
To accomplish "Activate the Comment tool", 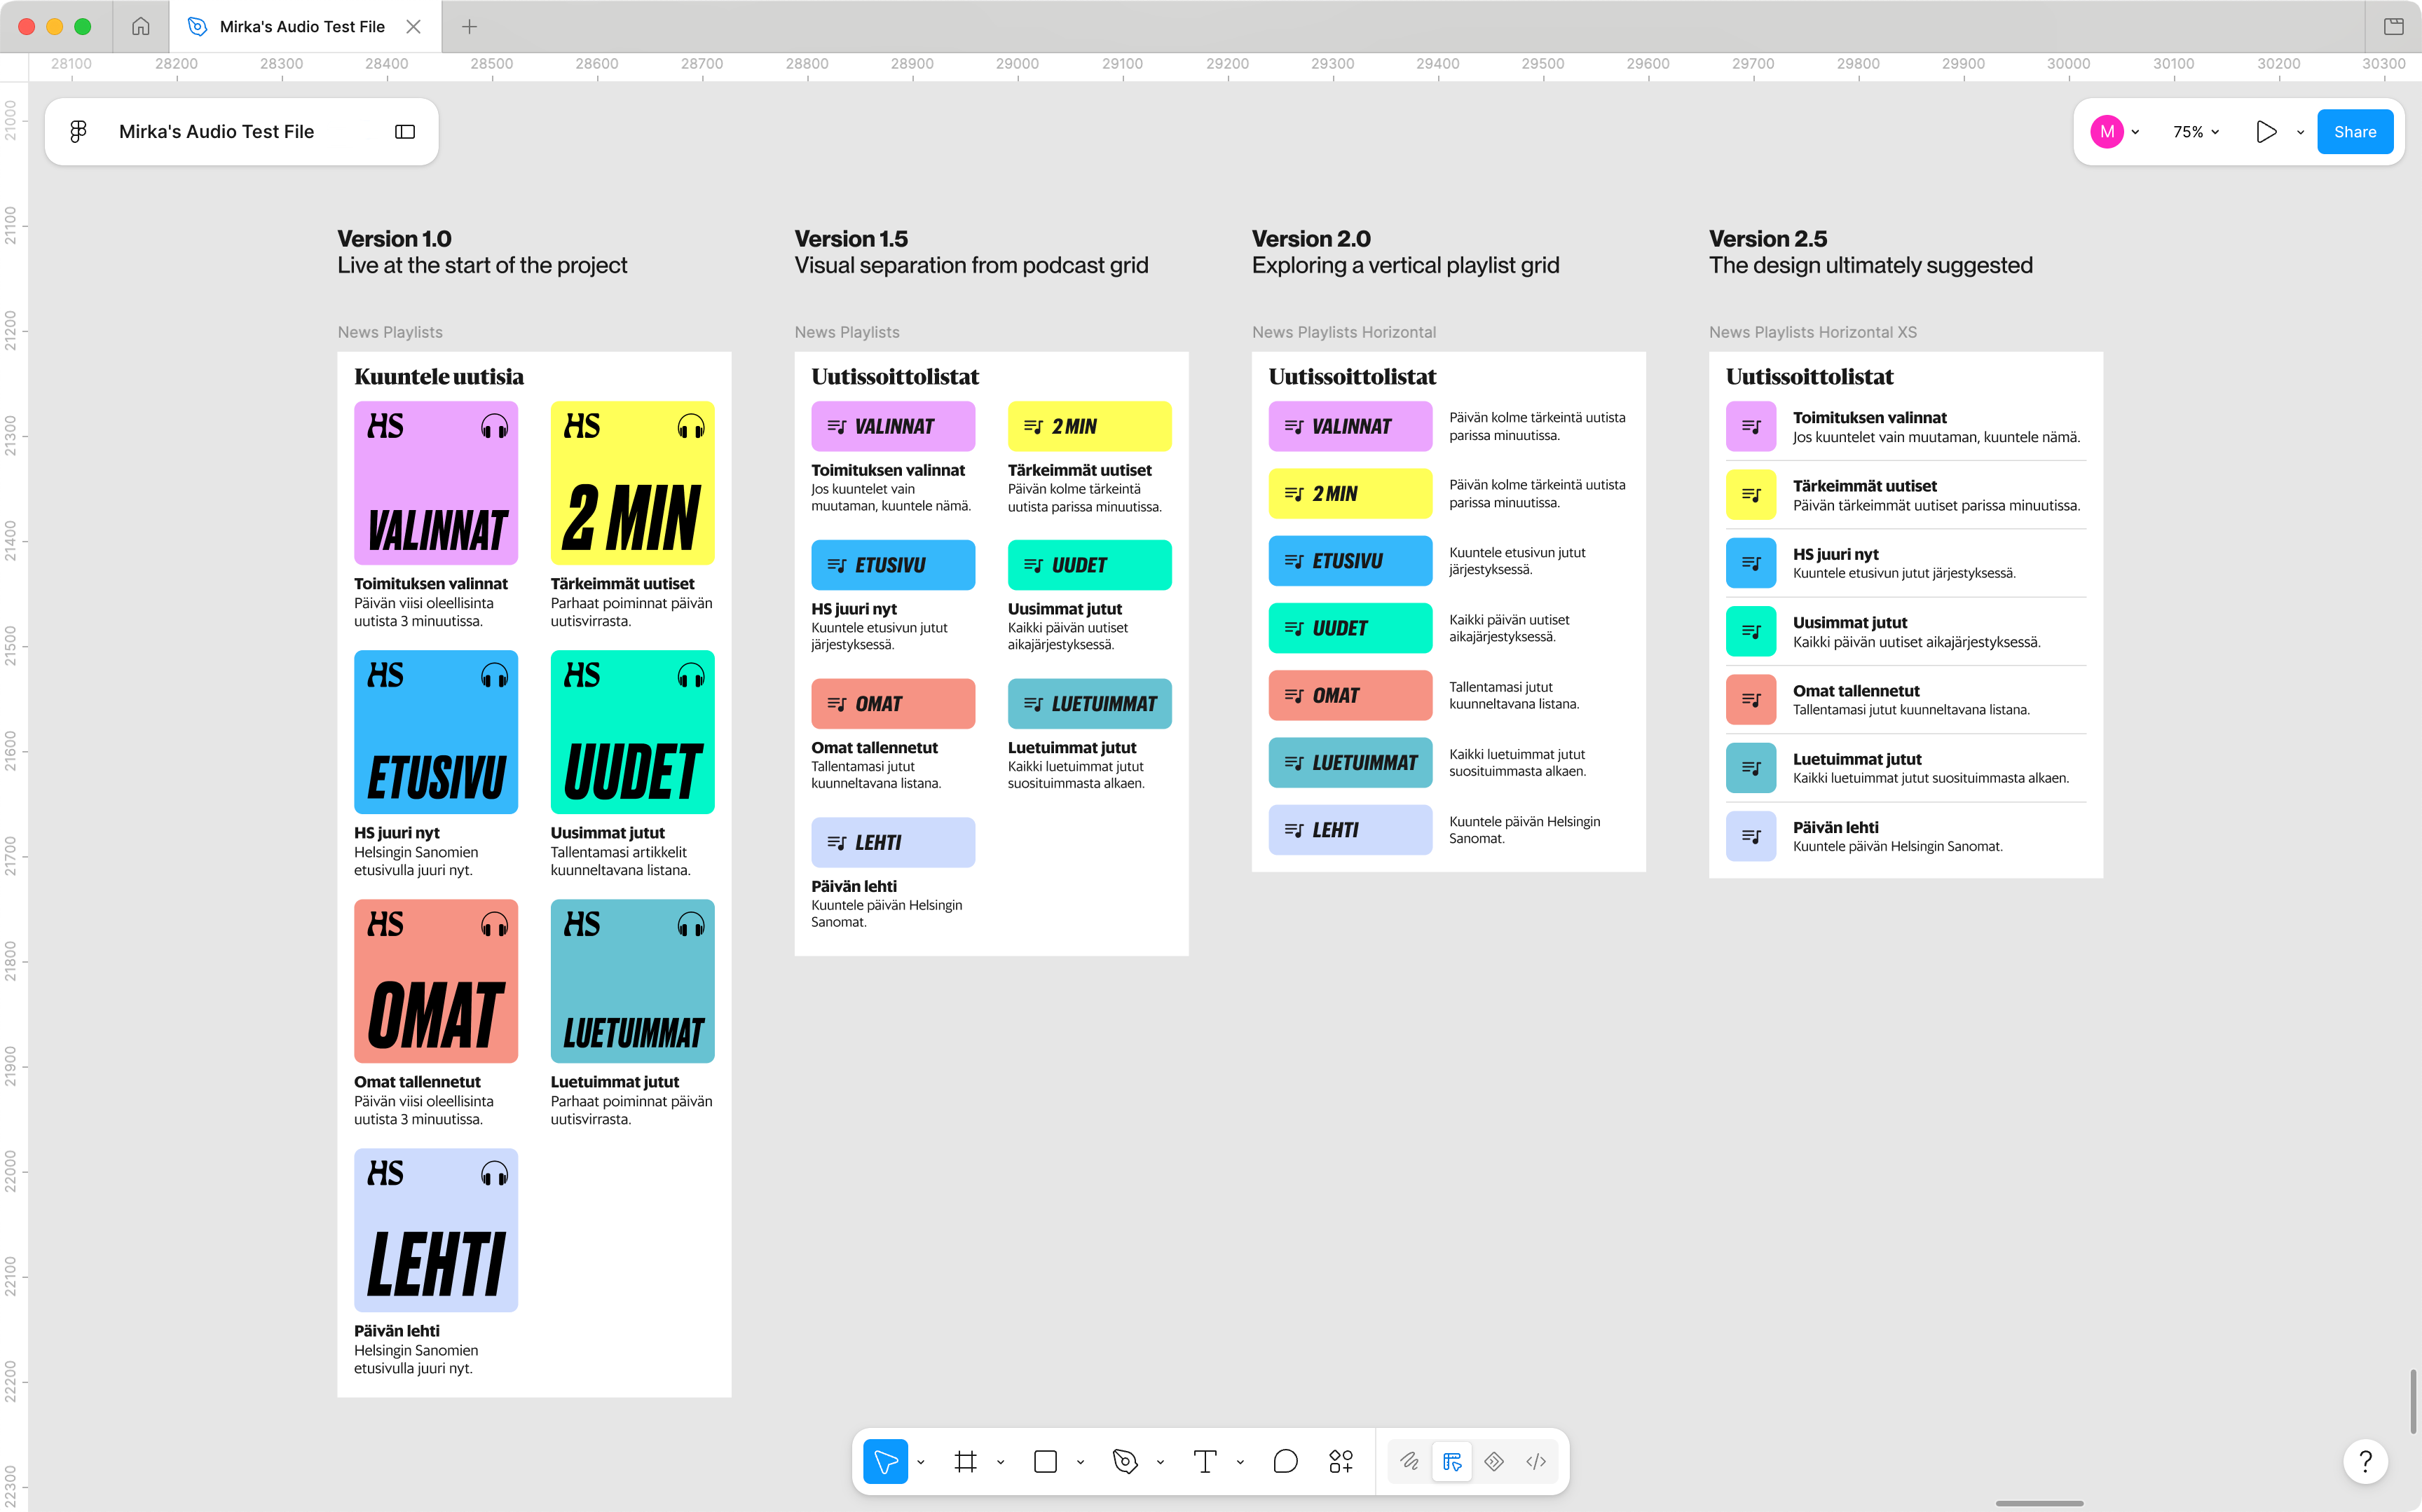I will point(1285,1461).
